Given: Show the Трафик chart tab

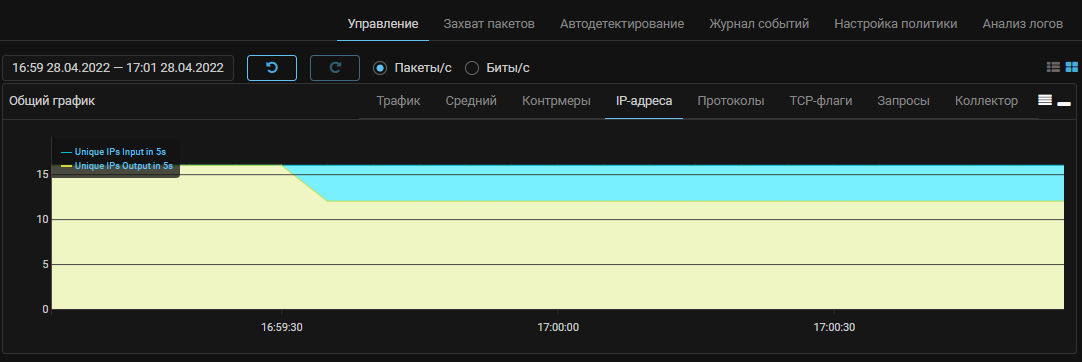Looking at the screenshot, I should (398, 101).
